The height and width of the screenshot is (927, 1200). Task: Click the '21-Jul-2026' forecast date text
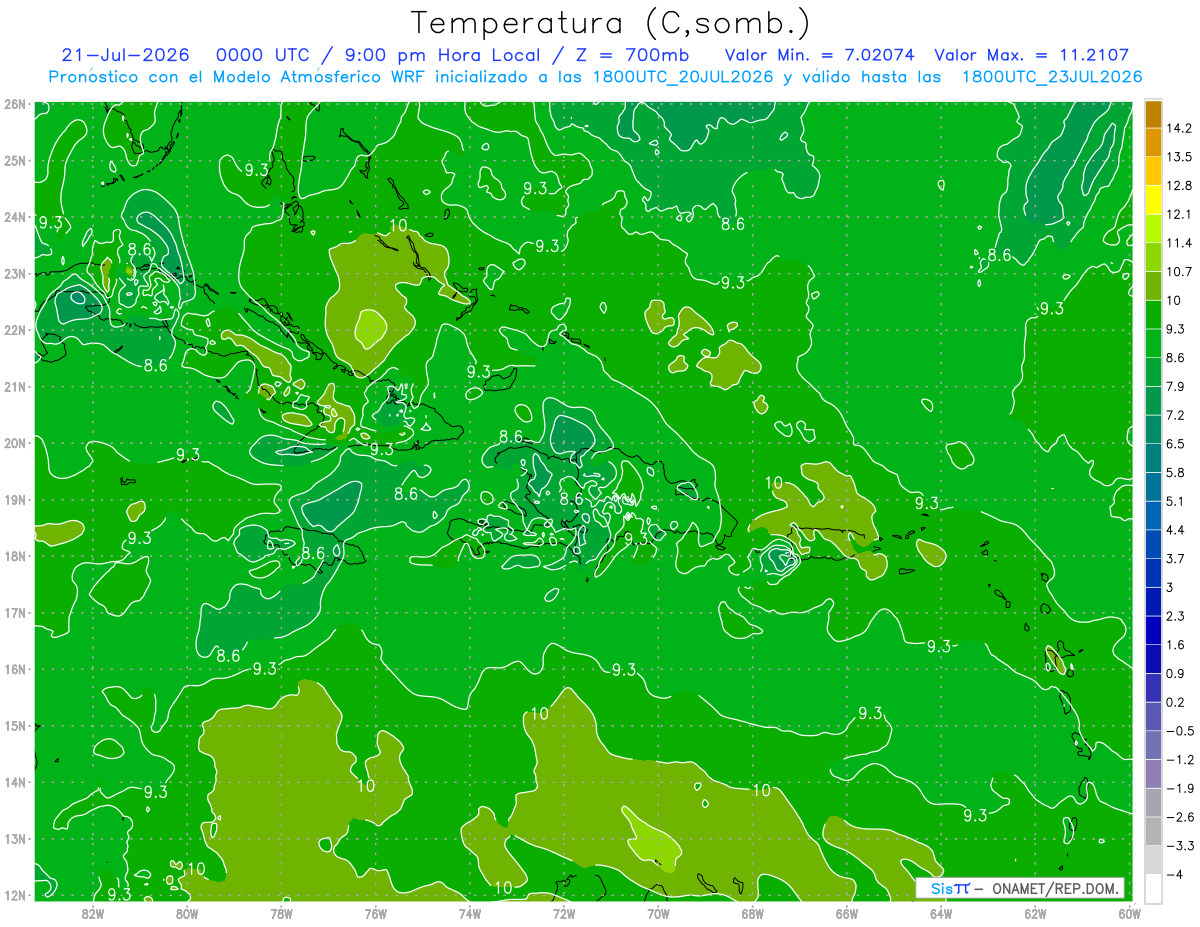click(125, 55)
